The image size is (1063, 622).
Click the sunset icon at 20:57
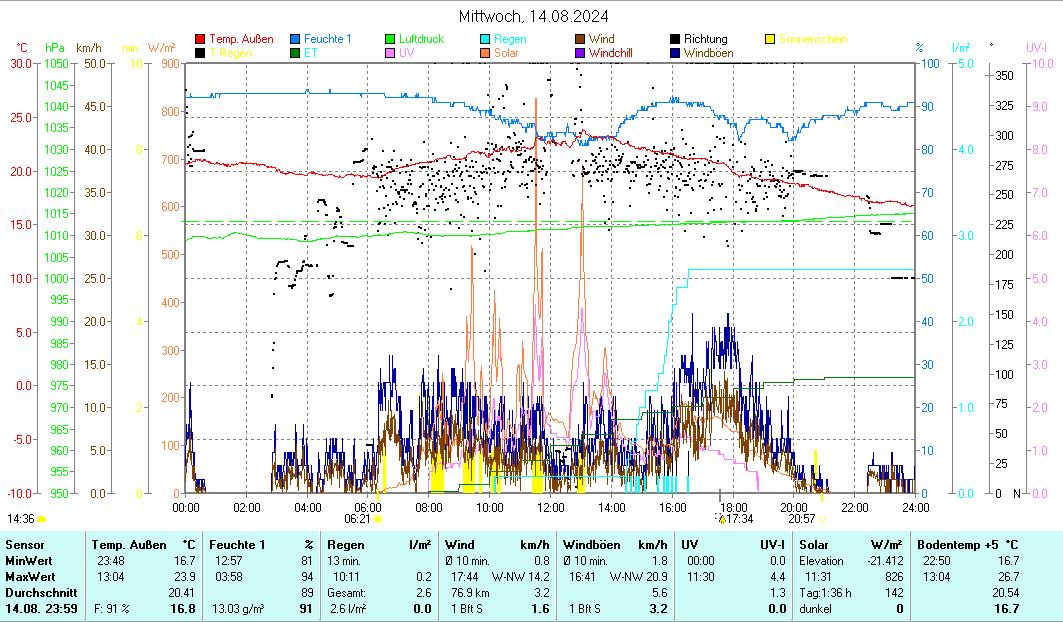click(x=822, y=519)
